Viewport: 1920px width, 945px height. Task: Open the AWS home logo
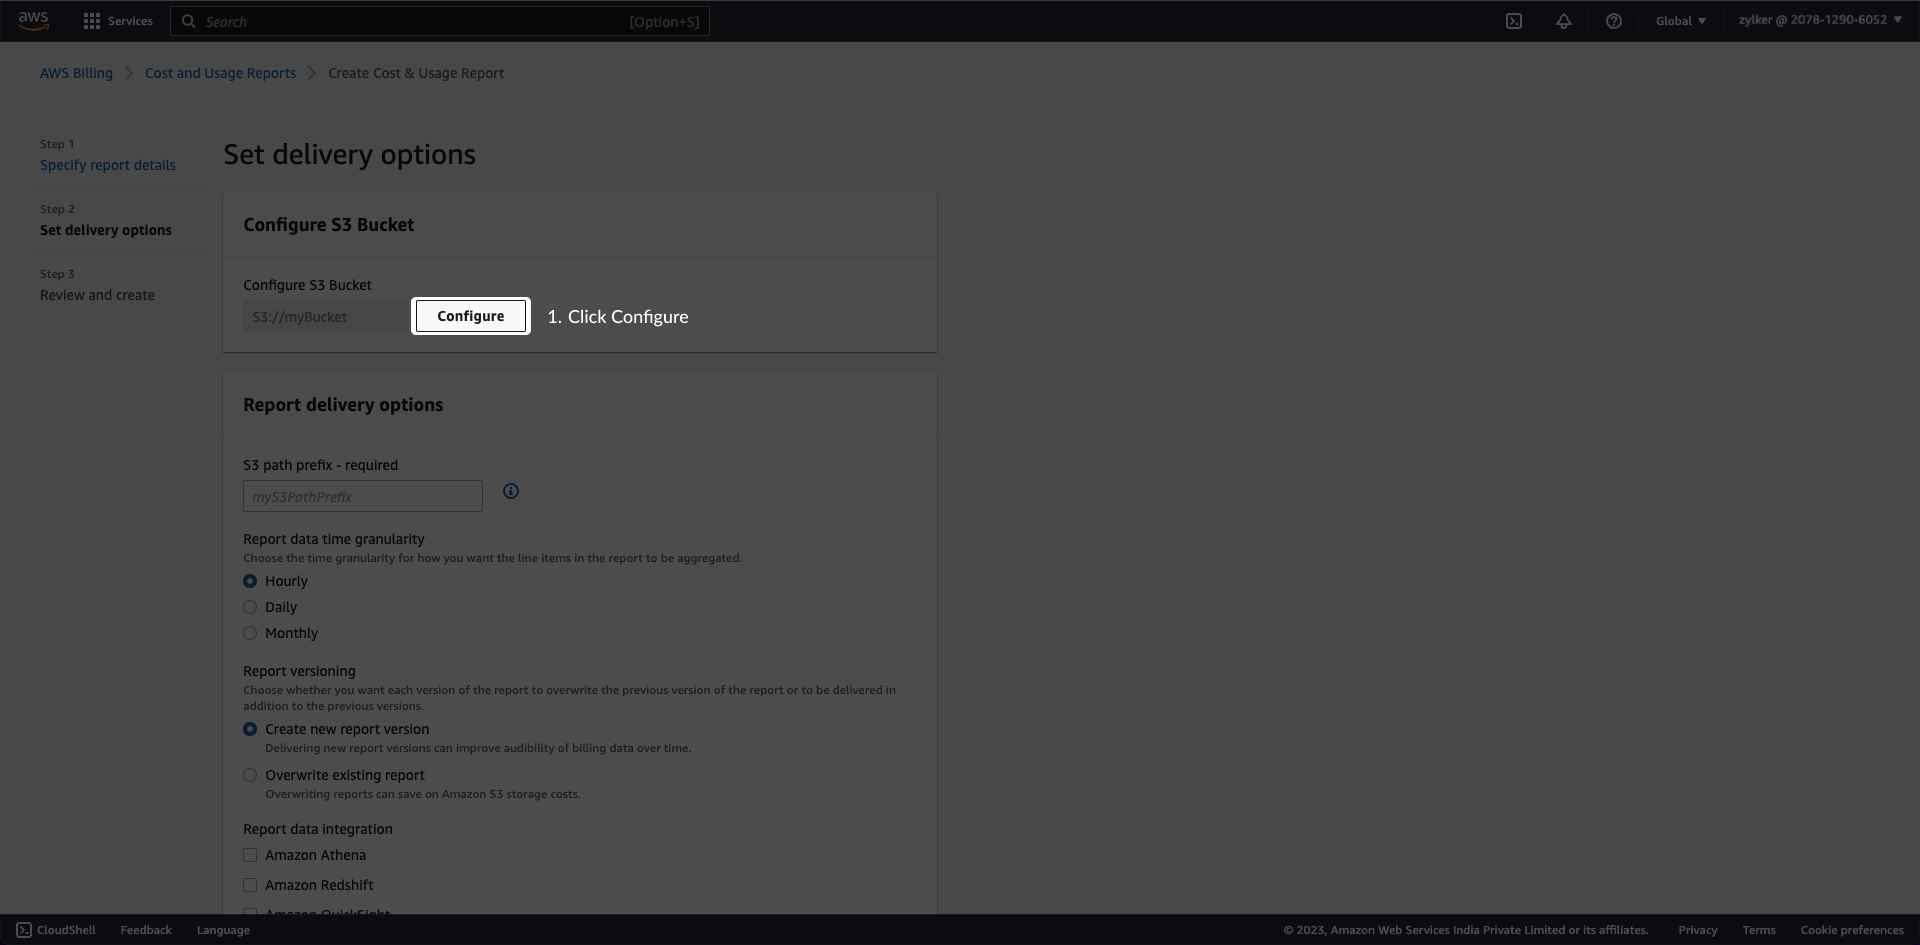[33, 21]
